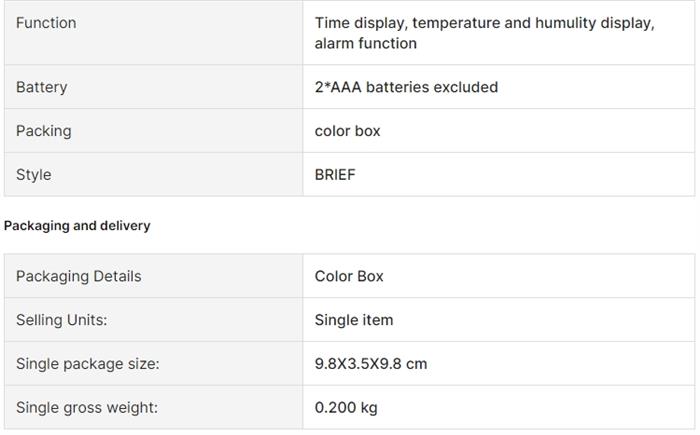Click the alarm function text line
This screenshot has height=435, width=700.
[366, 43]
